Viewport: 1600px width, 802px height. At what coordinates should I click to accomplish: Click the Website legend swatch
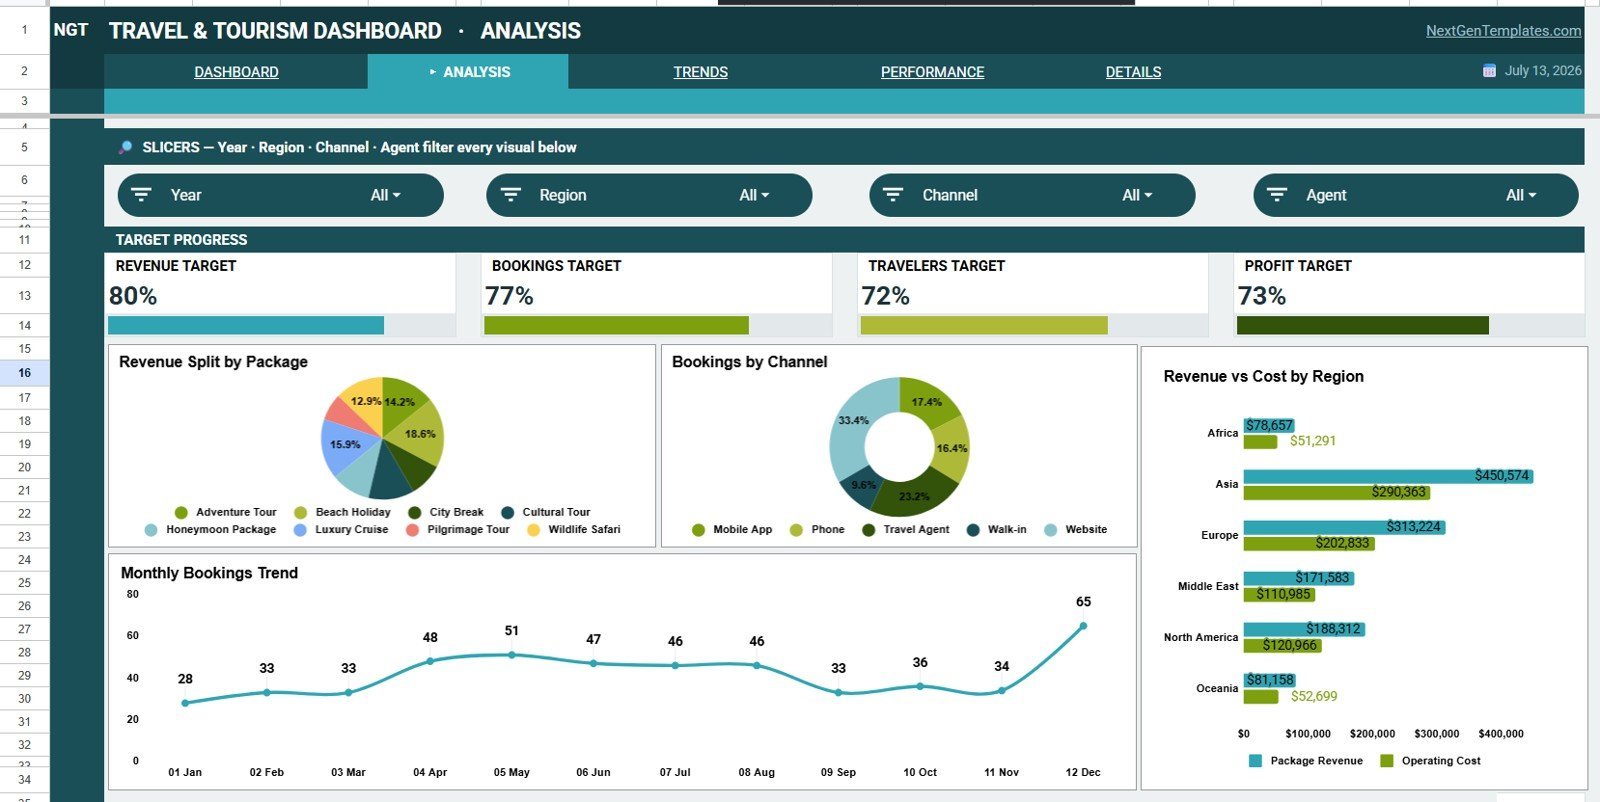[1050, 530]
